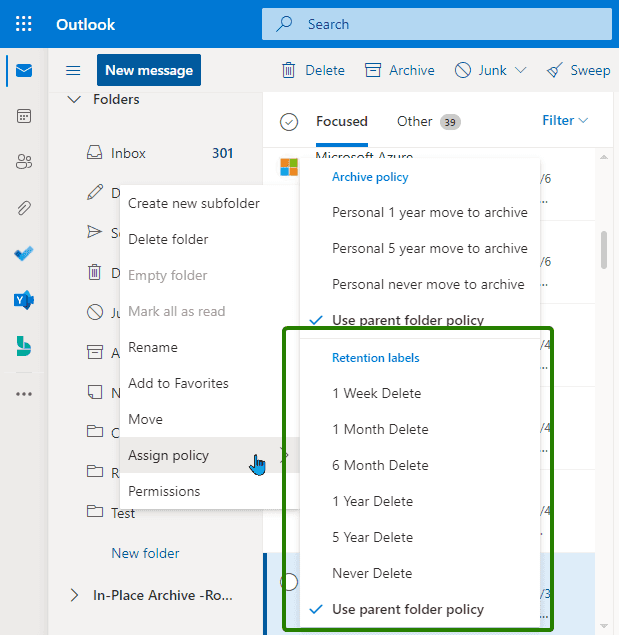Click the search magnifier icon
Screen dimensions: 619x635
coord(284,24)
